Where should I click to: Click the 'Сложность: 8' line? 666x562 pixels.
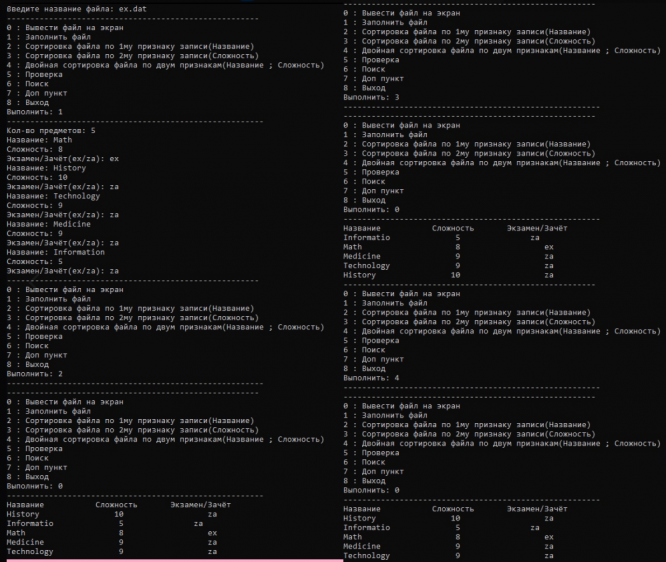pos(34,149)
